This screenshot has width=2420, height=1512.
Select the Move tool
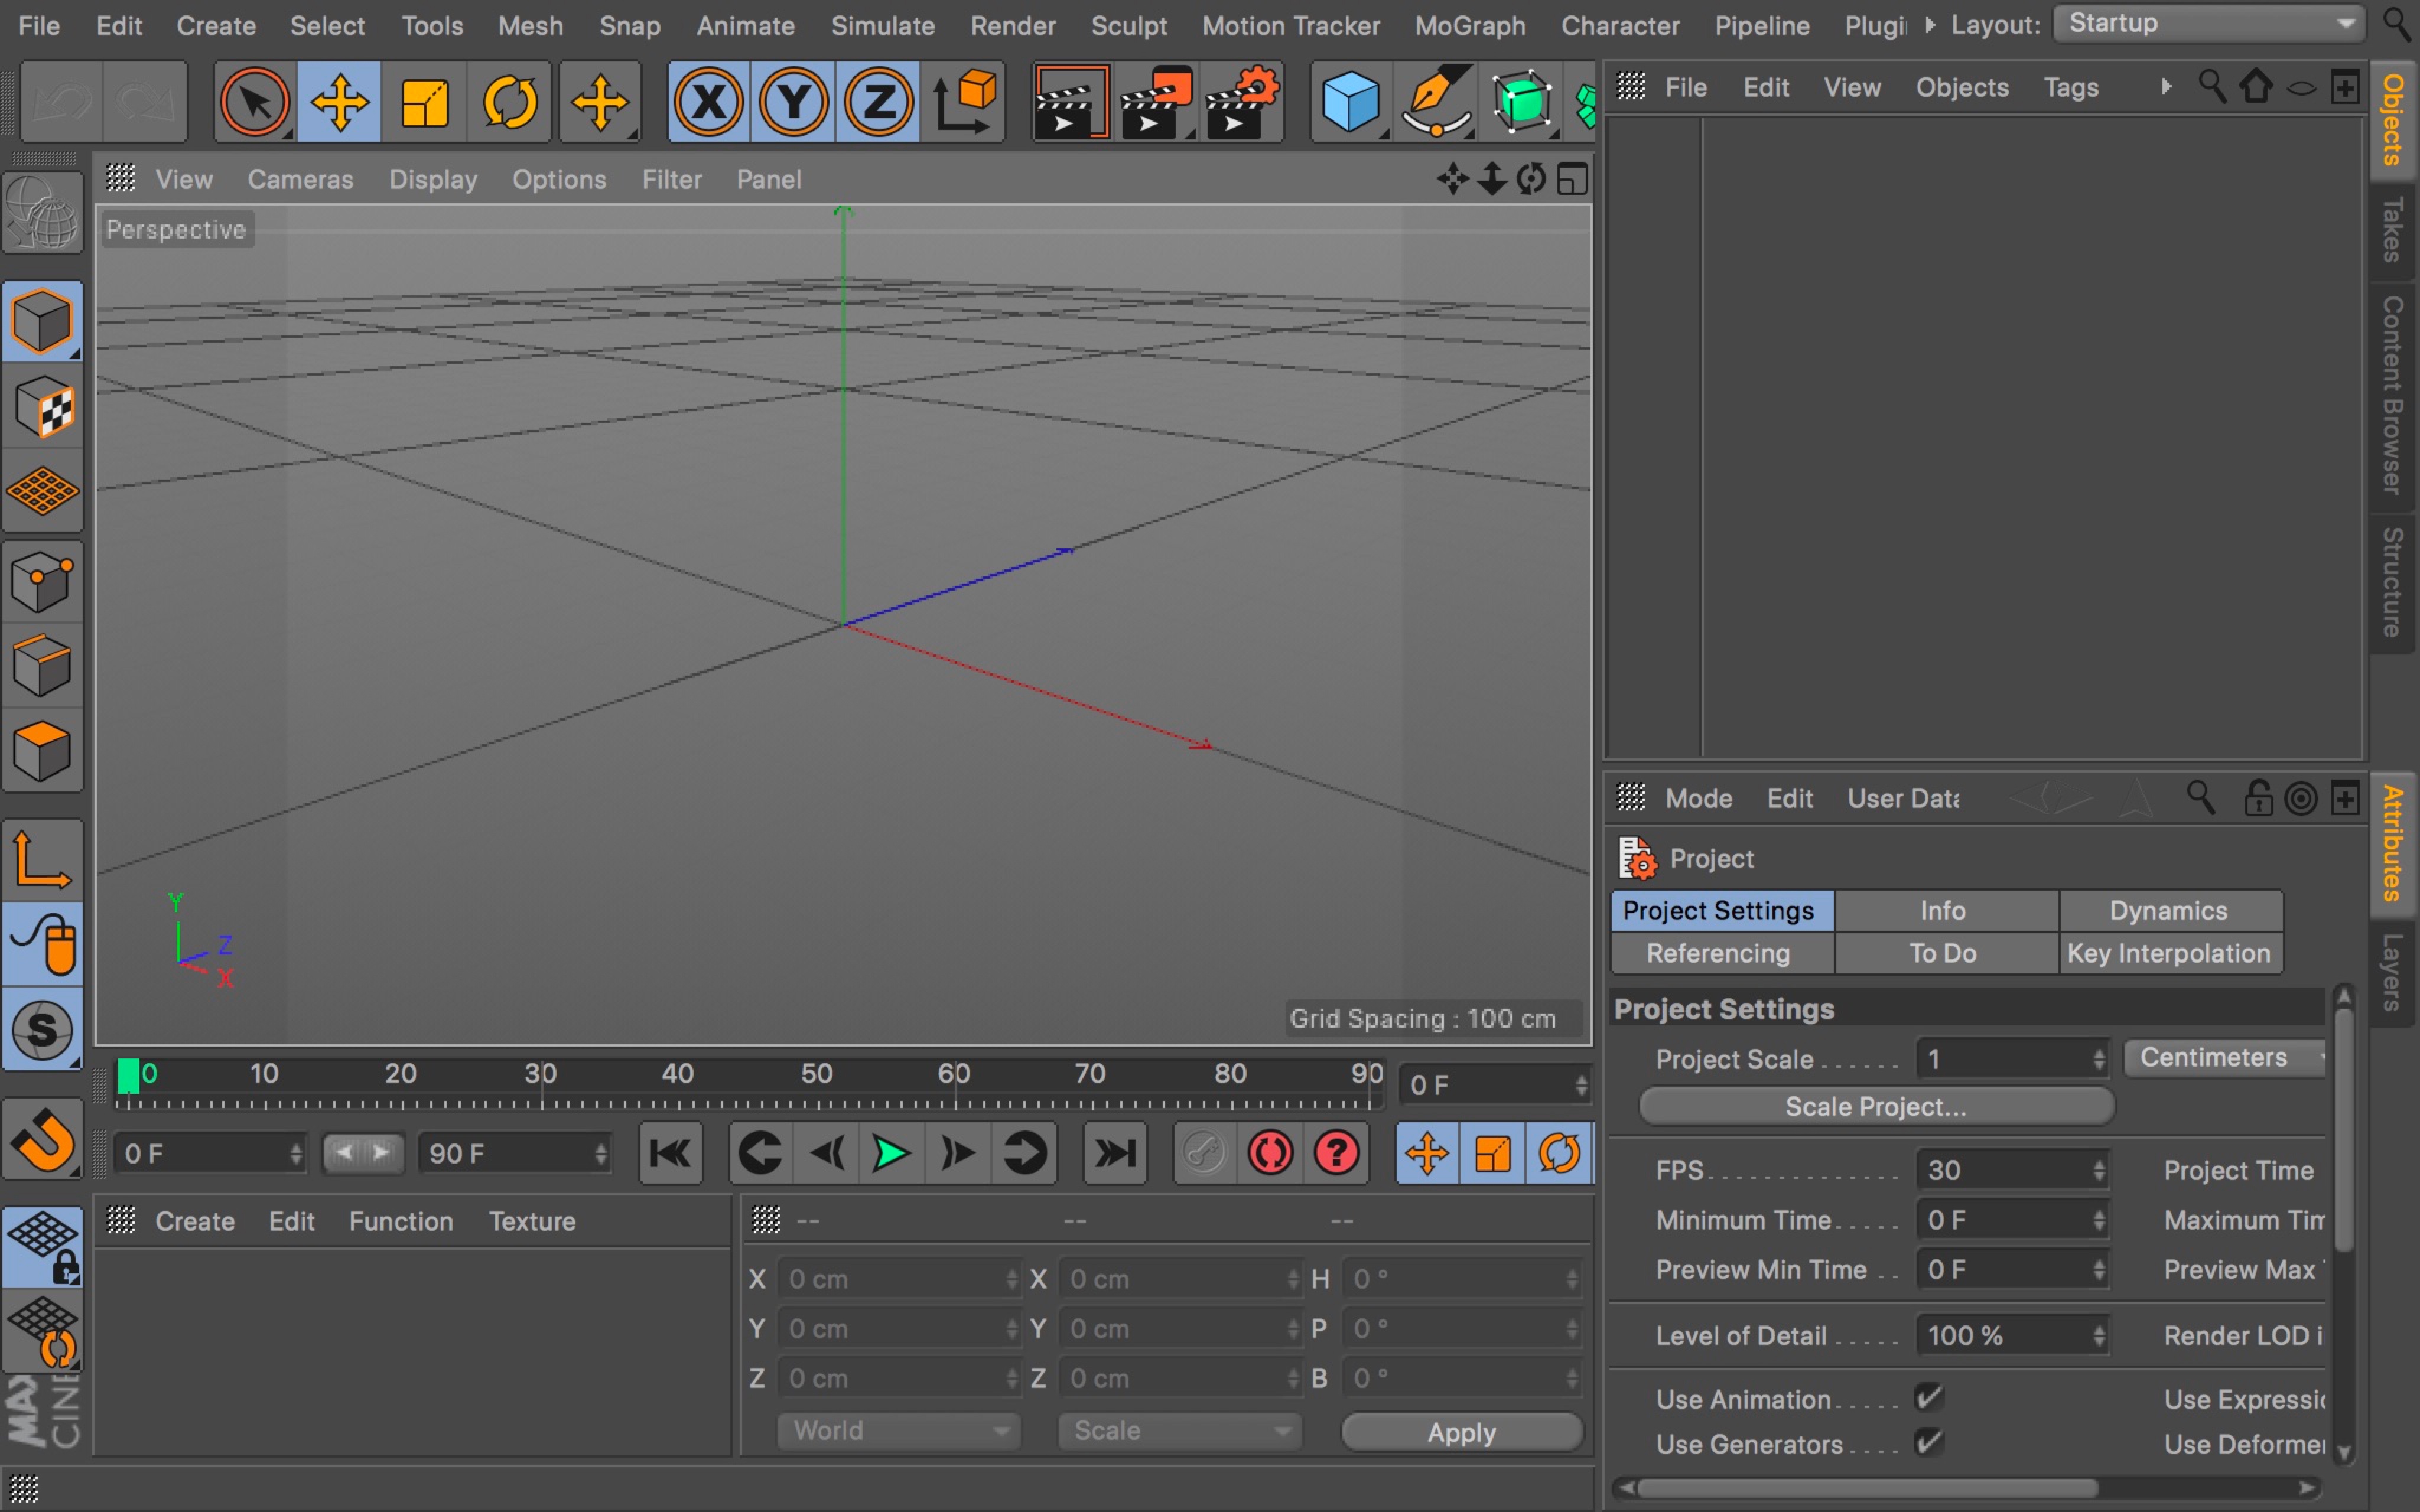coord(339,101)
